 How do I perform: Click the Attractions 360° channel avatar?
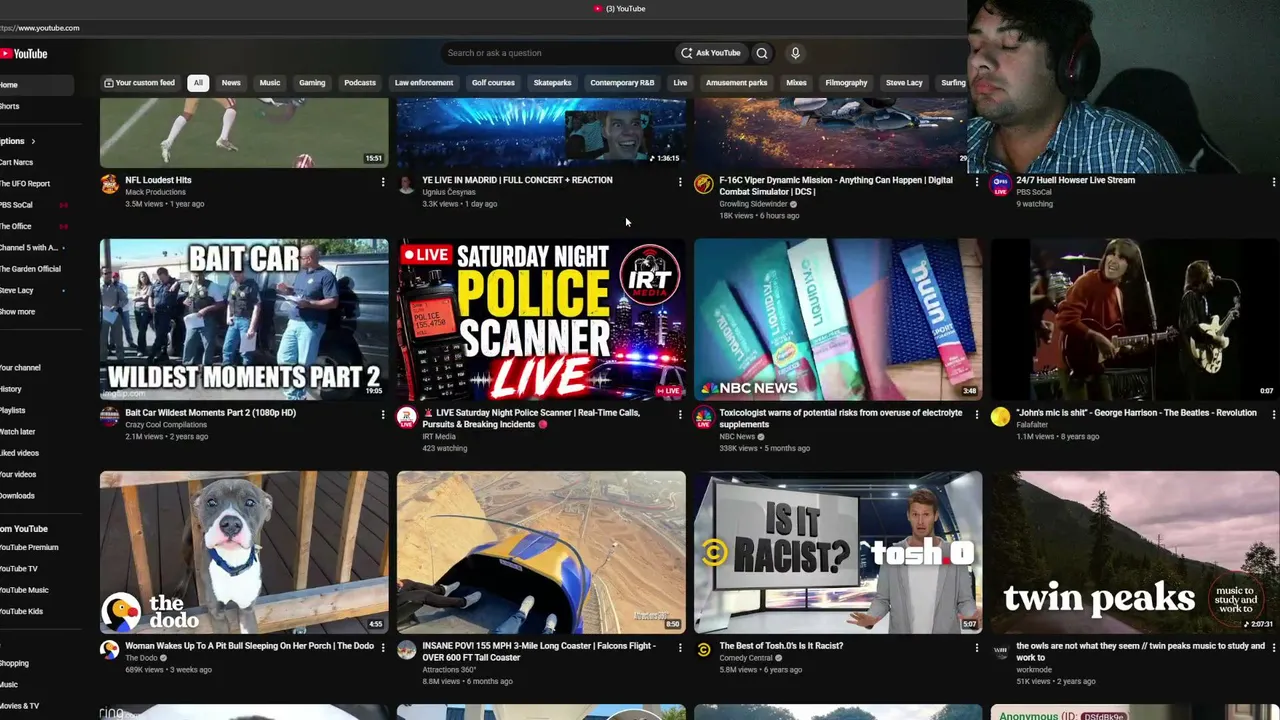point(406,650)
